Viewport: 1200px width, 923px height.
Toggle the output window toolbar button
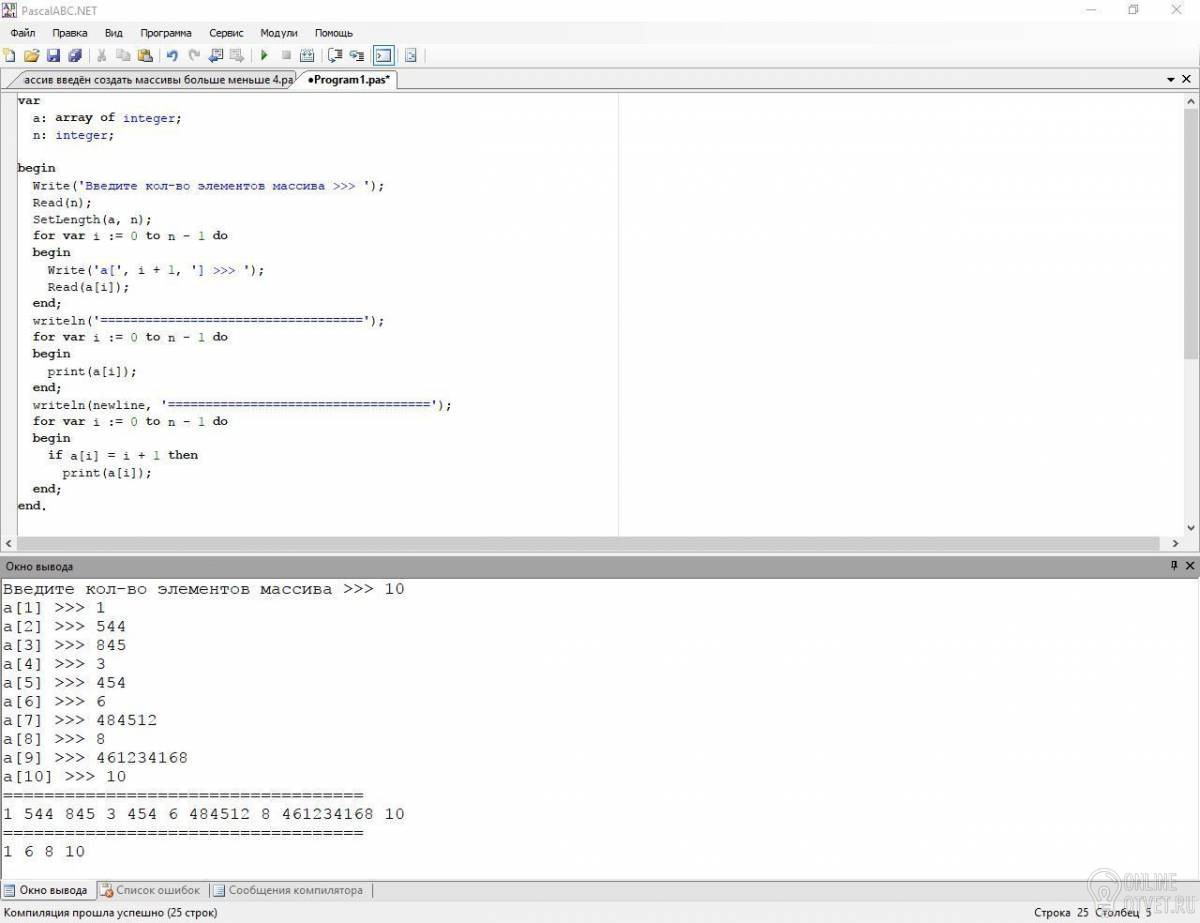(383, 56)
